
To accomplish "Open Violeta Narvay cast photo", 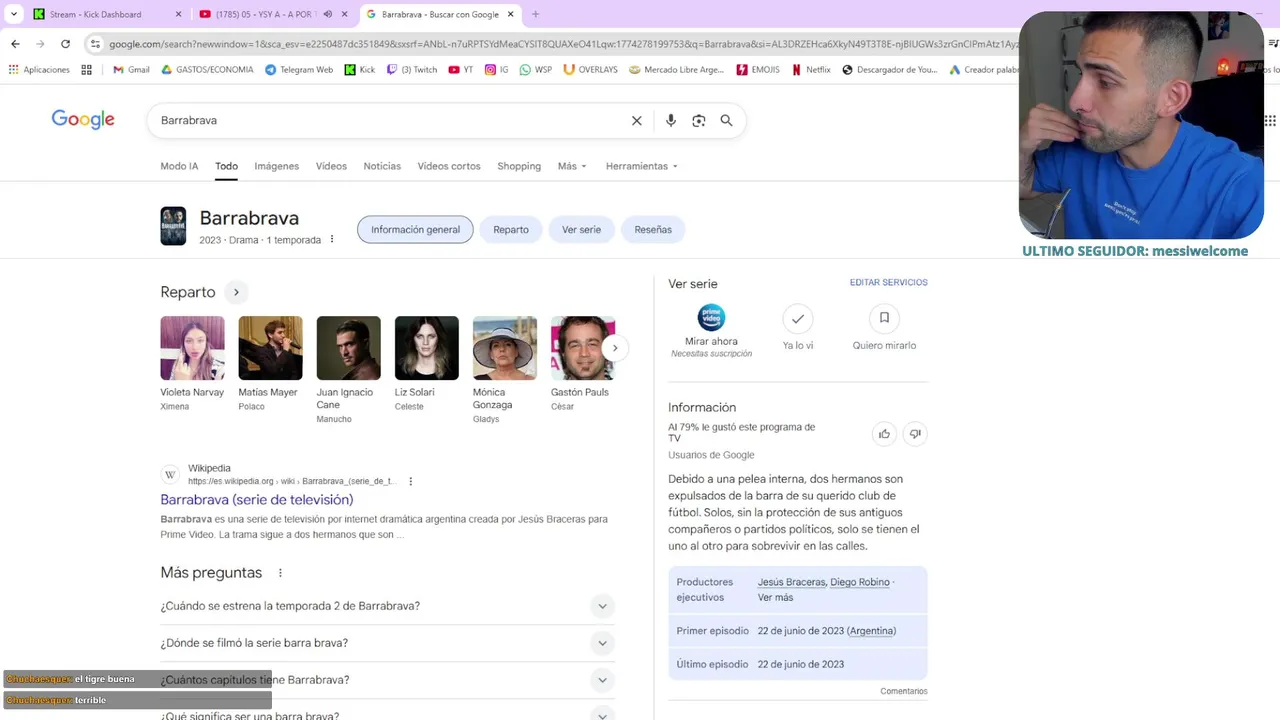I will [x=192, y=348].
